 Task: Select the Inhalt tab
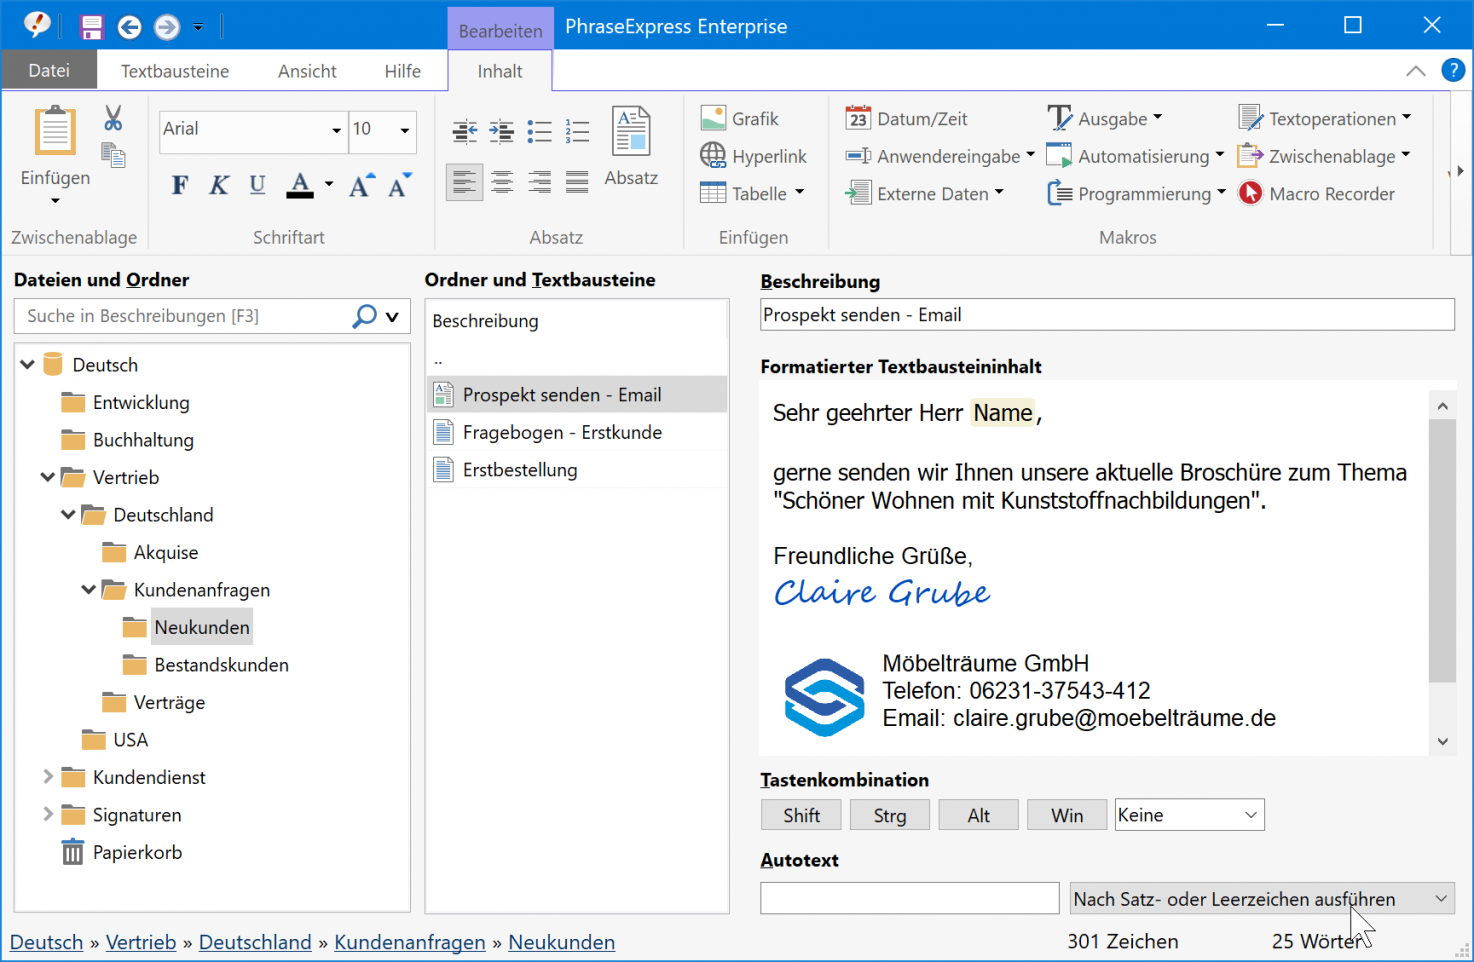(x=500, y=71)
